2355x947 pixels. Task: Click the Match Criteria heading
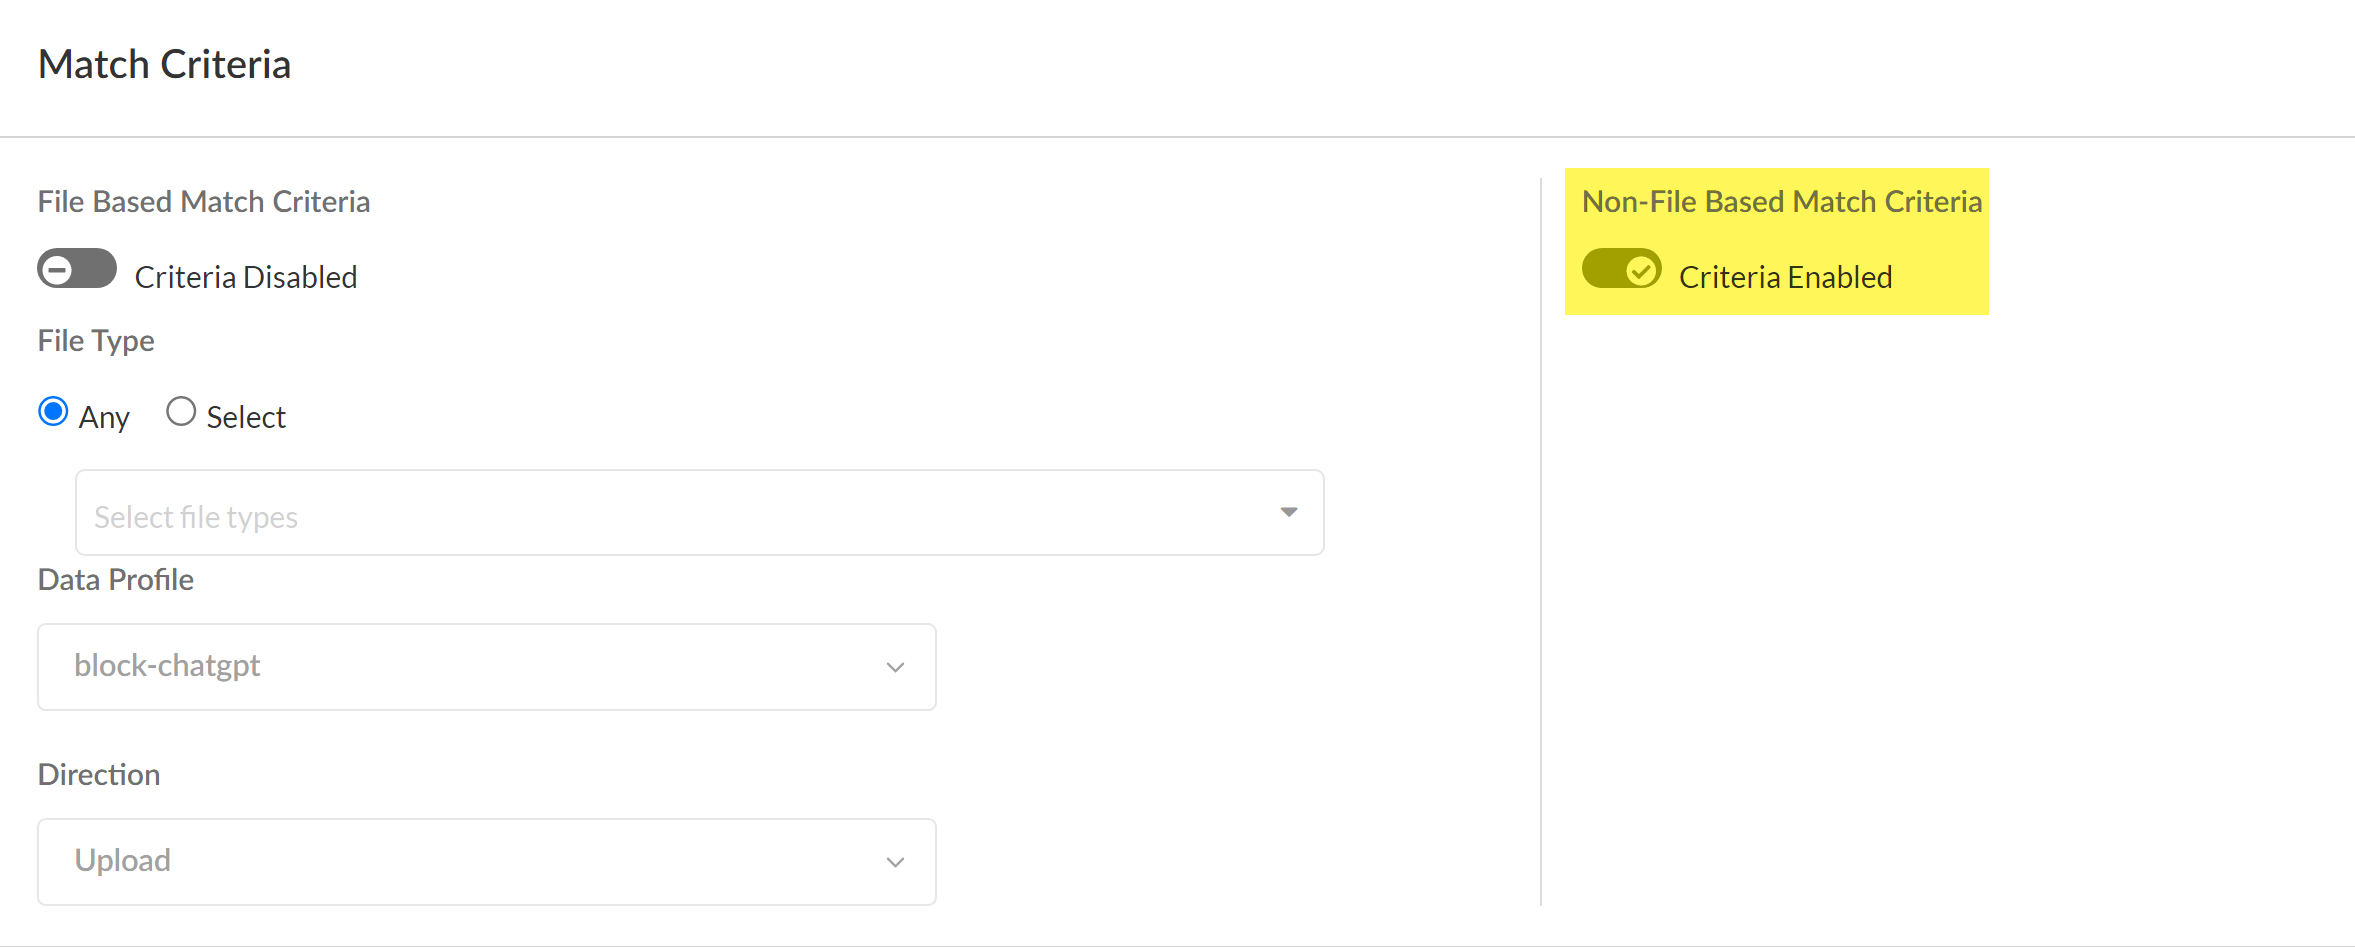(164, 64)
